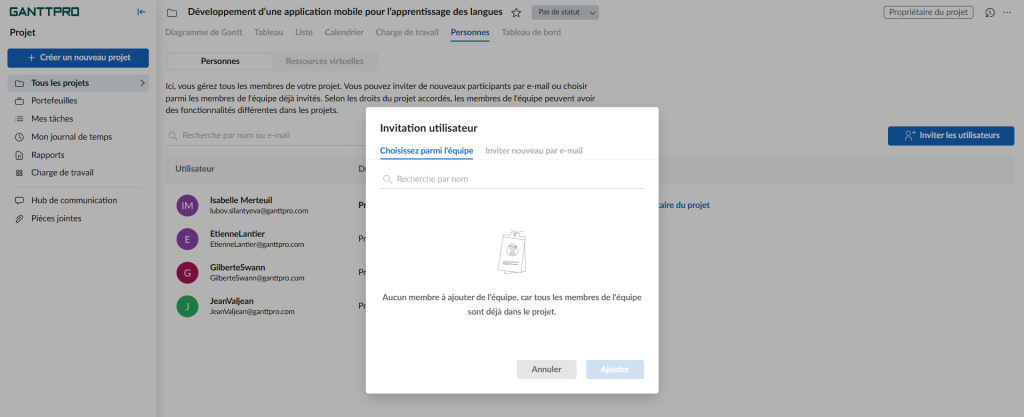Image resolution: width=1024 pixels, height=417 pixels.
Task: Click the search magnifier in the dialog
Action: (x=387, y=179)
